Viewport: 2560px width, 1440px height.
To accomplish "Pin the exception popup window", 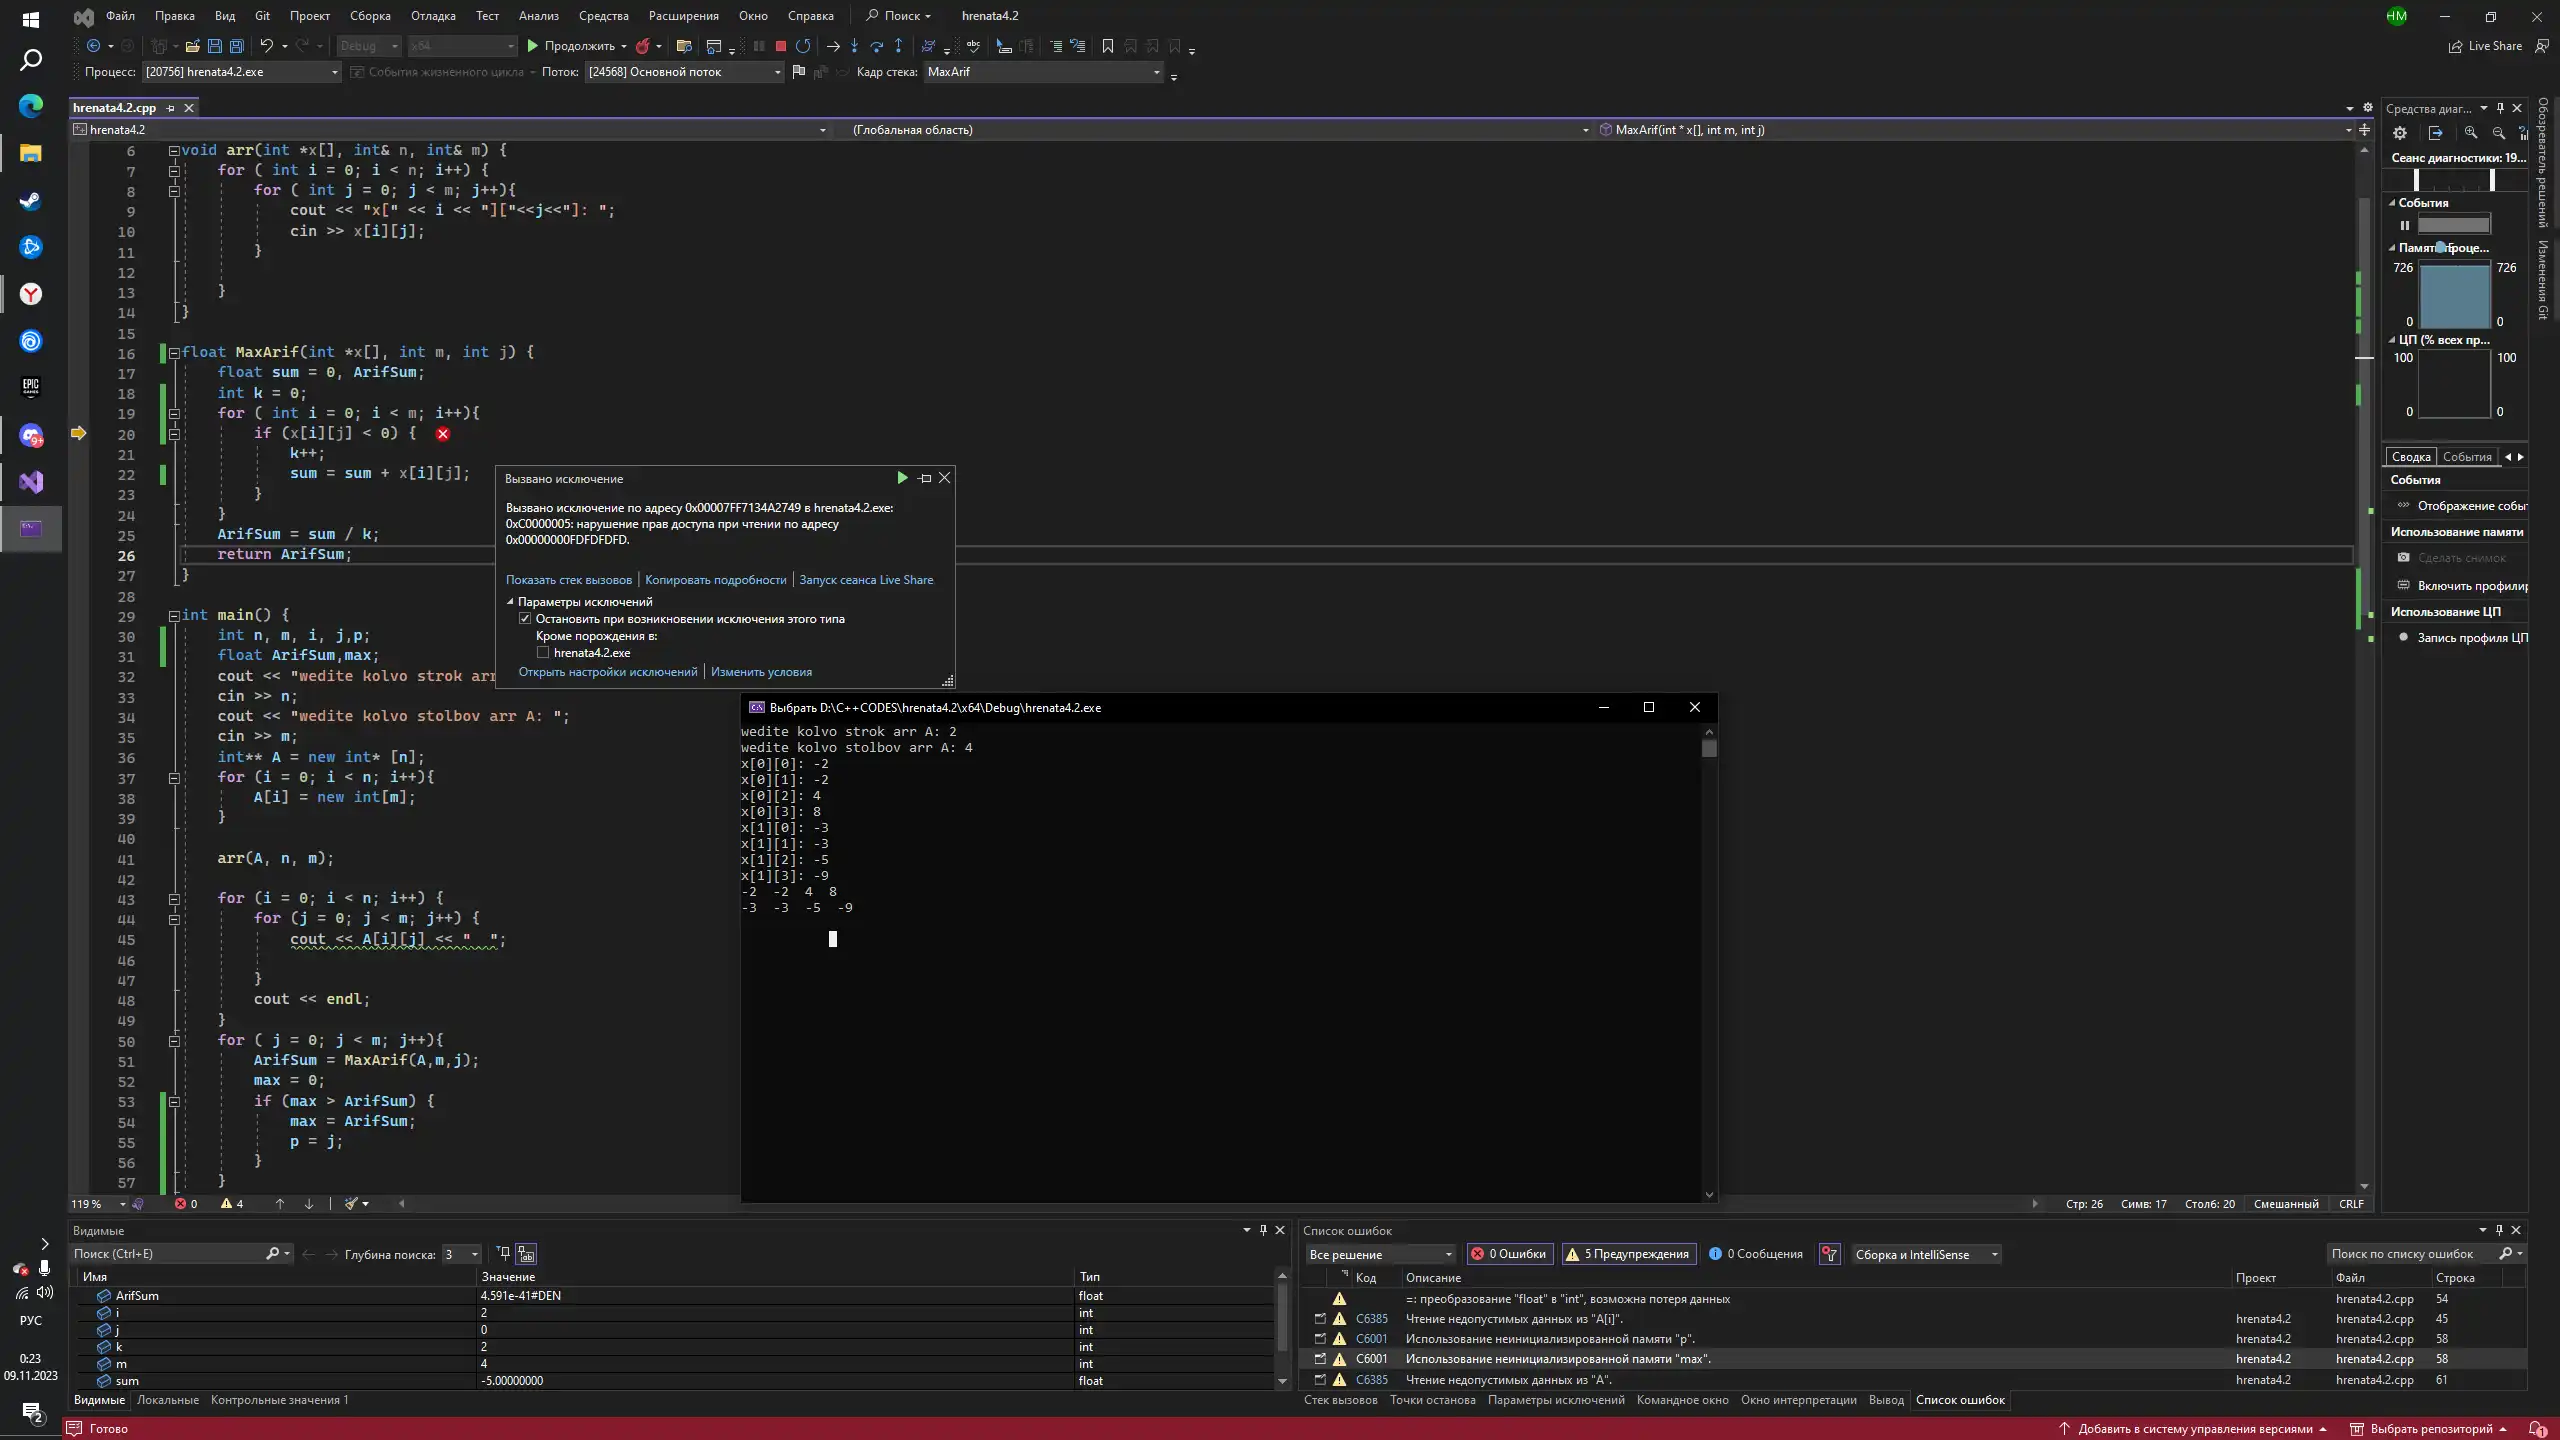I will tap(924, 478).
